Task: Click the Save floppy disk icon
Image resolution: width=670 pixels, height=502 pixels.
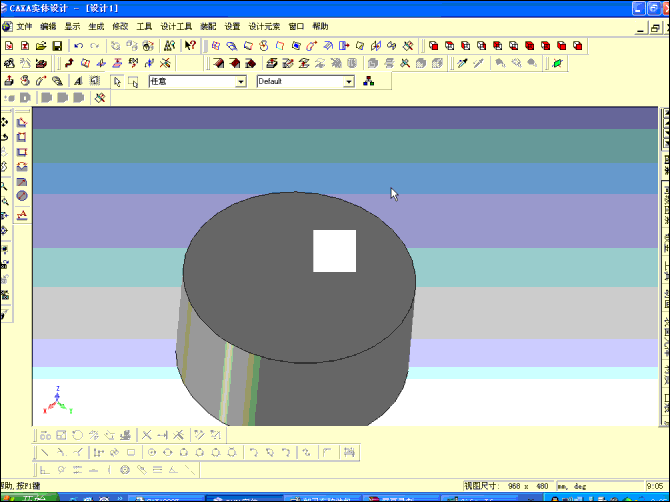Action: point(57,46)
